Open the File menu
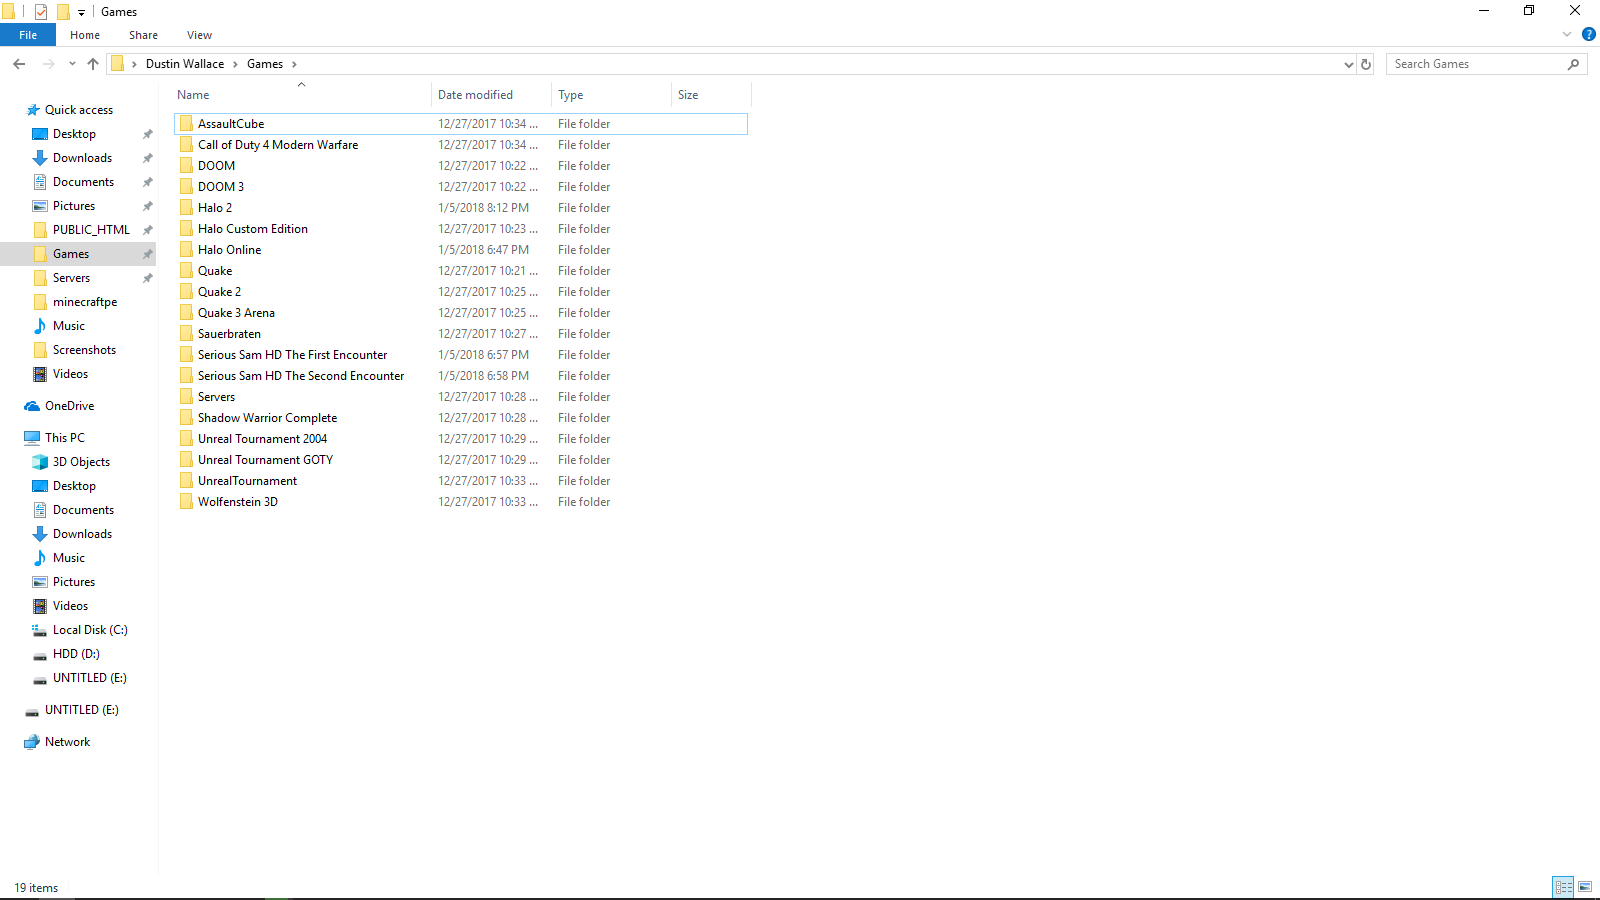1600x900 pixels. 28,35
